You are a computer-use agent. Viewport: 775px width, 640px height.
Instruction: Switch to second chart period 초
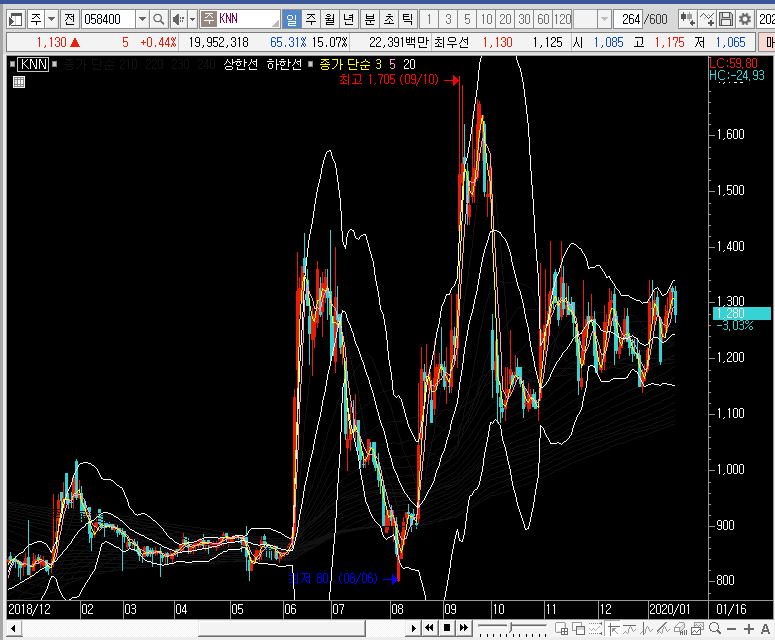[x=389, y=20]
